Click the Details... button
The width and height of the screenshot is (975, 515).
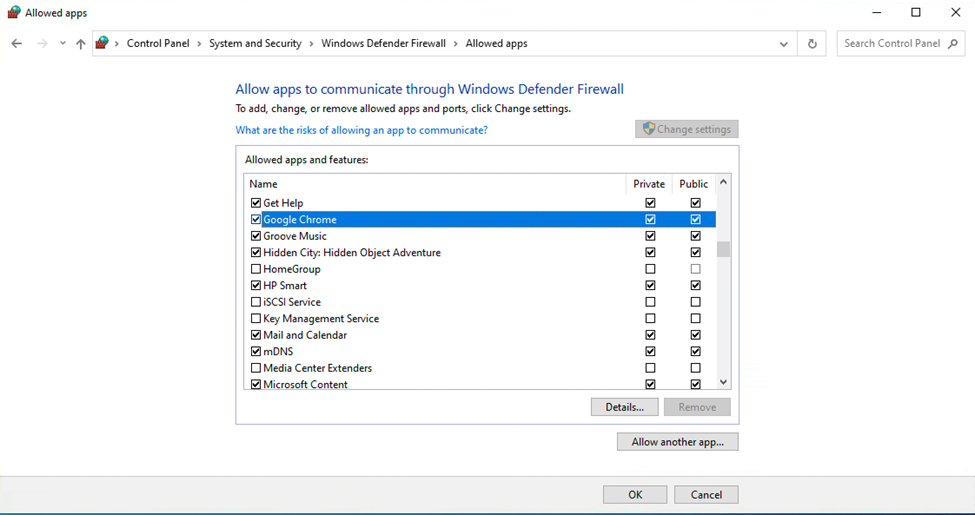point(625,407)
